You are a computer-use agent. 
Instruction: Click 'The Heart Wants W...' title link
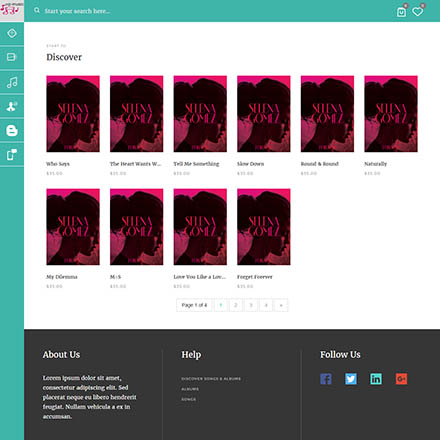click(x=135, y=164)
